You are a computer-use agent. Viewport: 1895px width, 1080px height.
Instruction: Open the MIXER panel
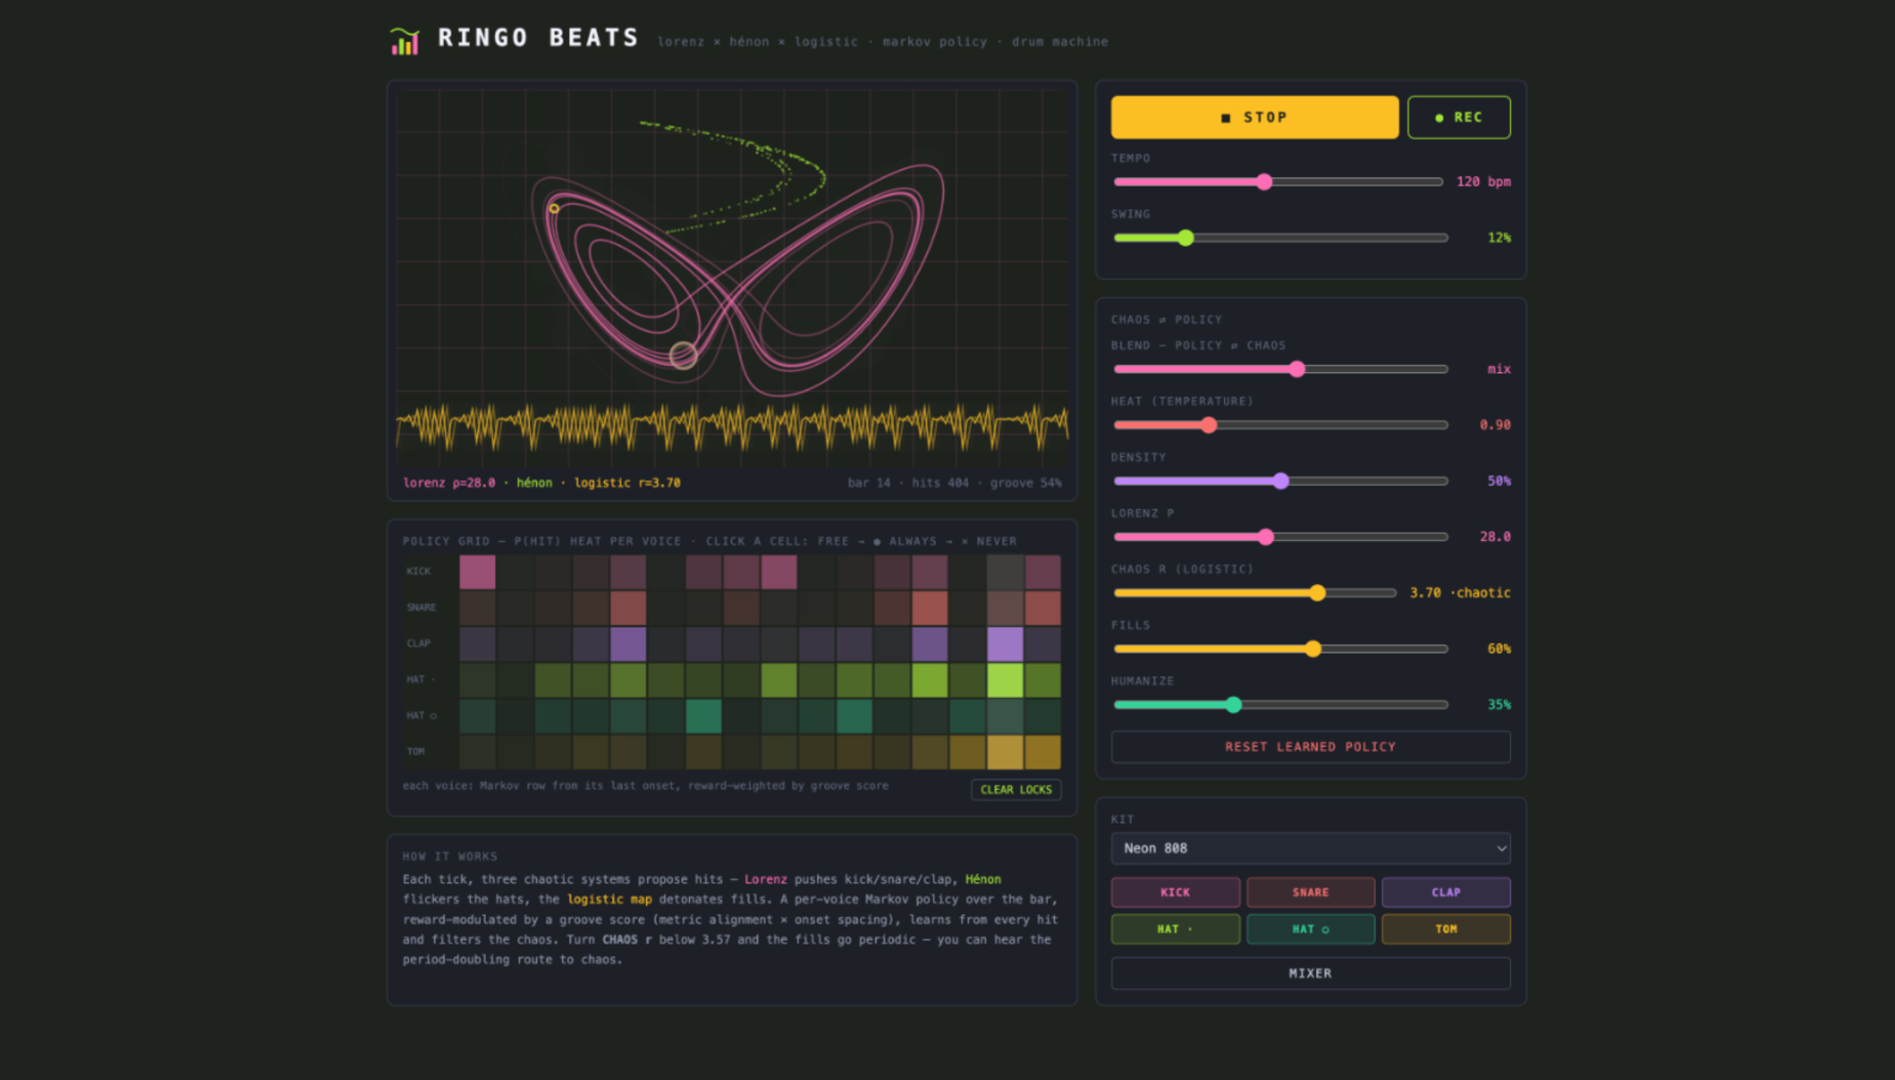(1310, 973)
